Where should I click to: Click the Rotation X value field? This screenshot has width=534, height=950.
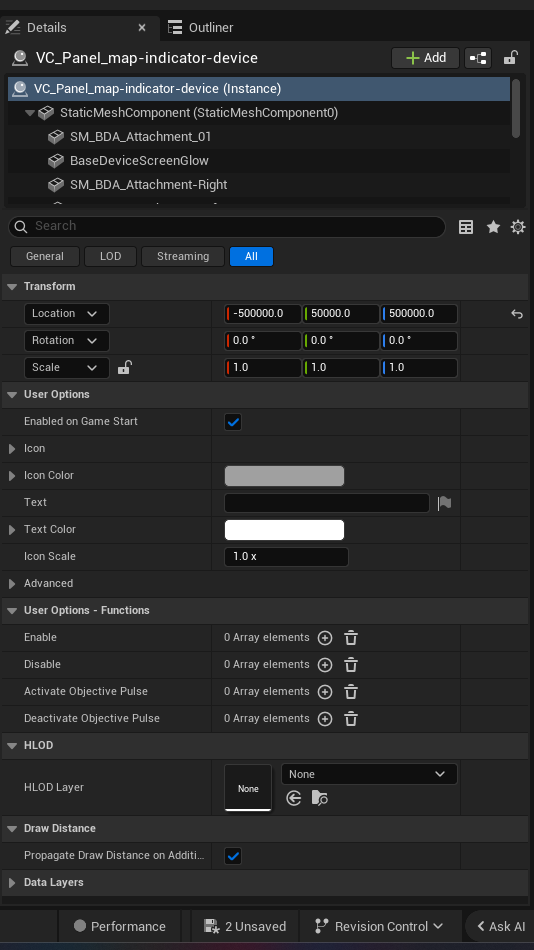point(263,340)
